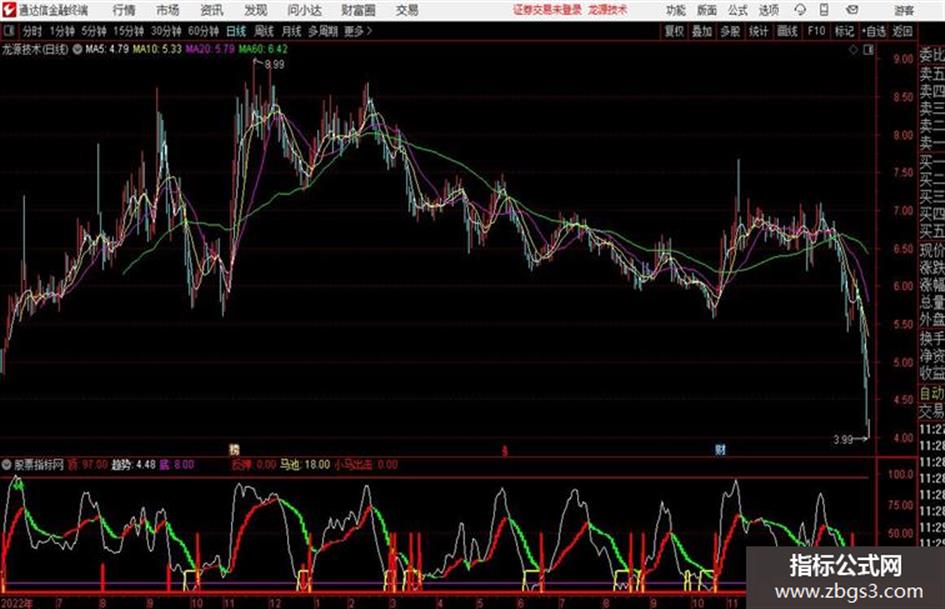Viewport: 945px width, 609px height.
Task: Click the 复权 toolbar button
Action: [x=674, y=31]
